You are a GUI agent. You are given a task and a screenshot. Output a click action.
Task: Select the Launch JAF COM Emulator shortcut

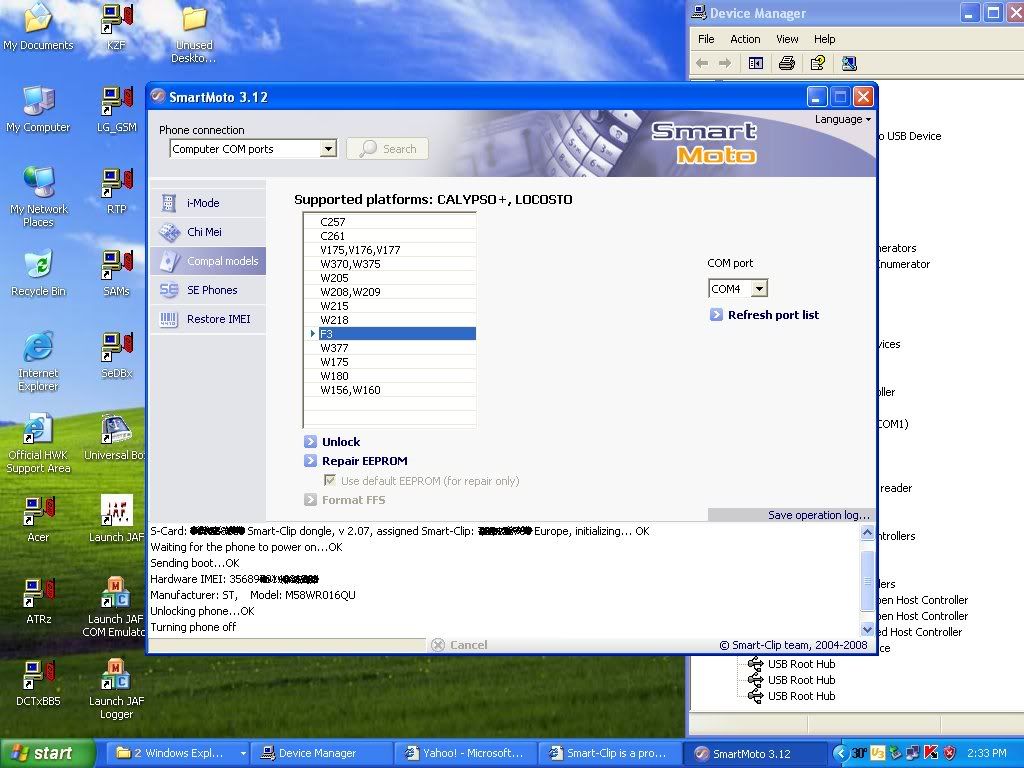[x=116, y=607]
